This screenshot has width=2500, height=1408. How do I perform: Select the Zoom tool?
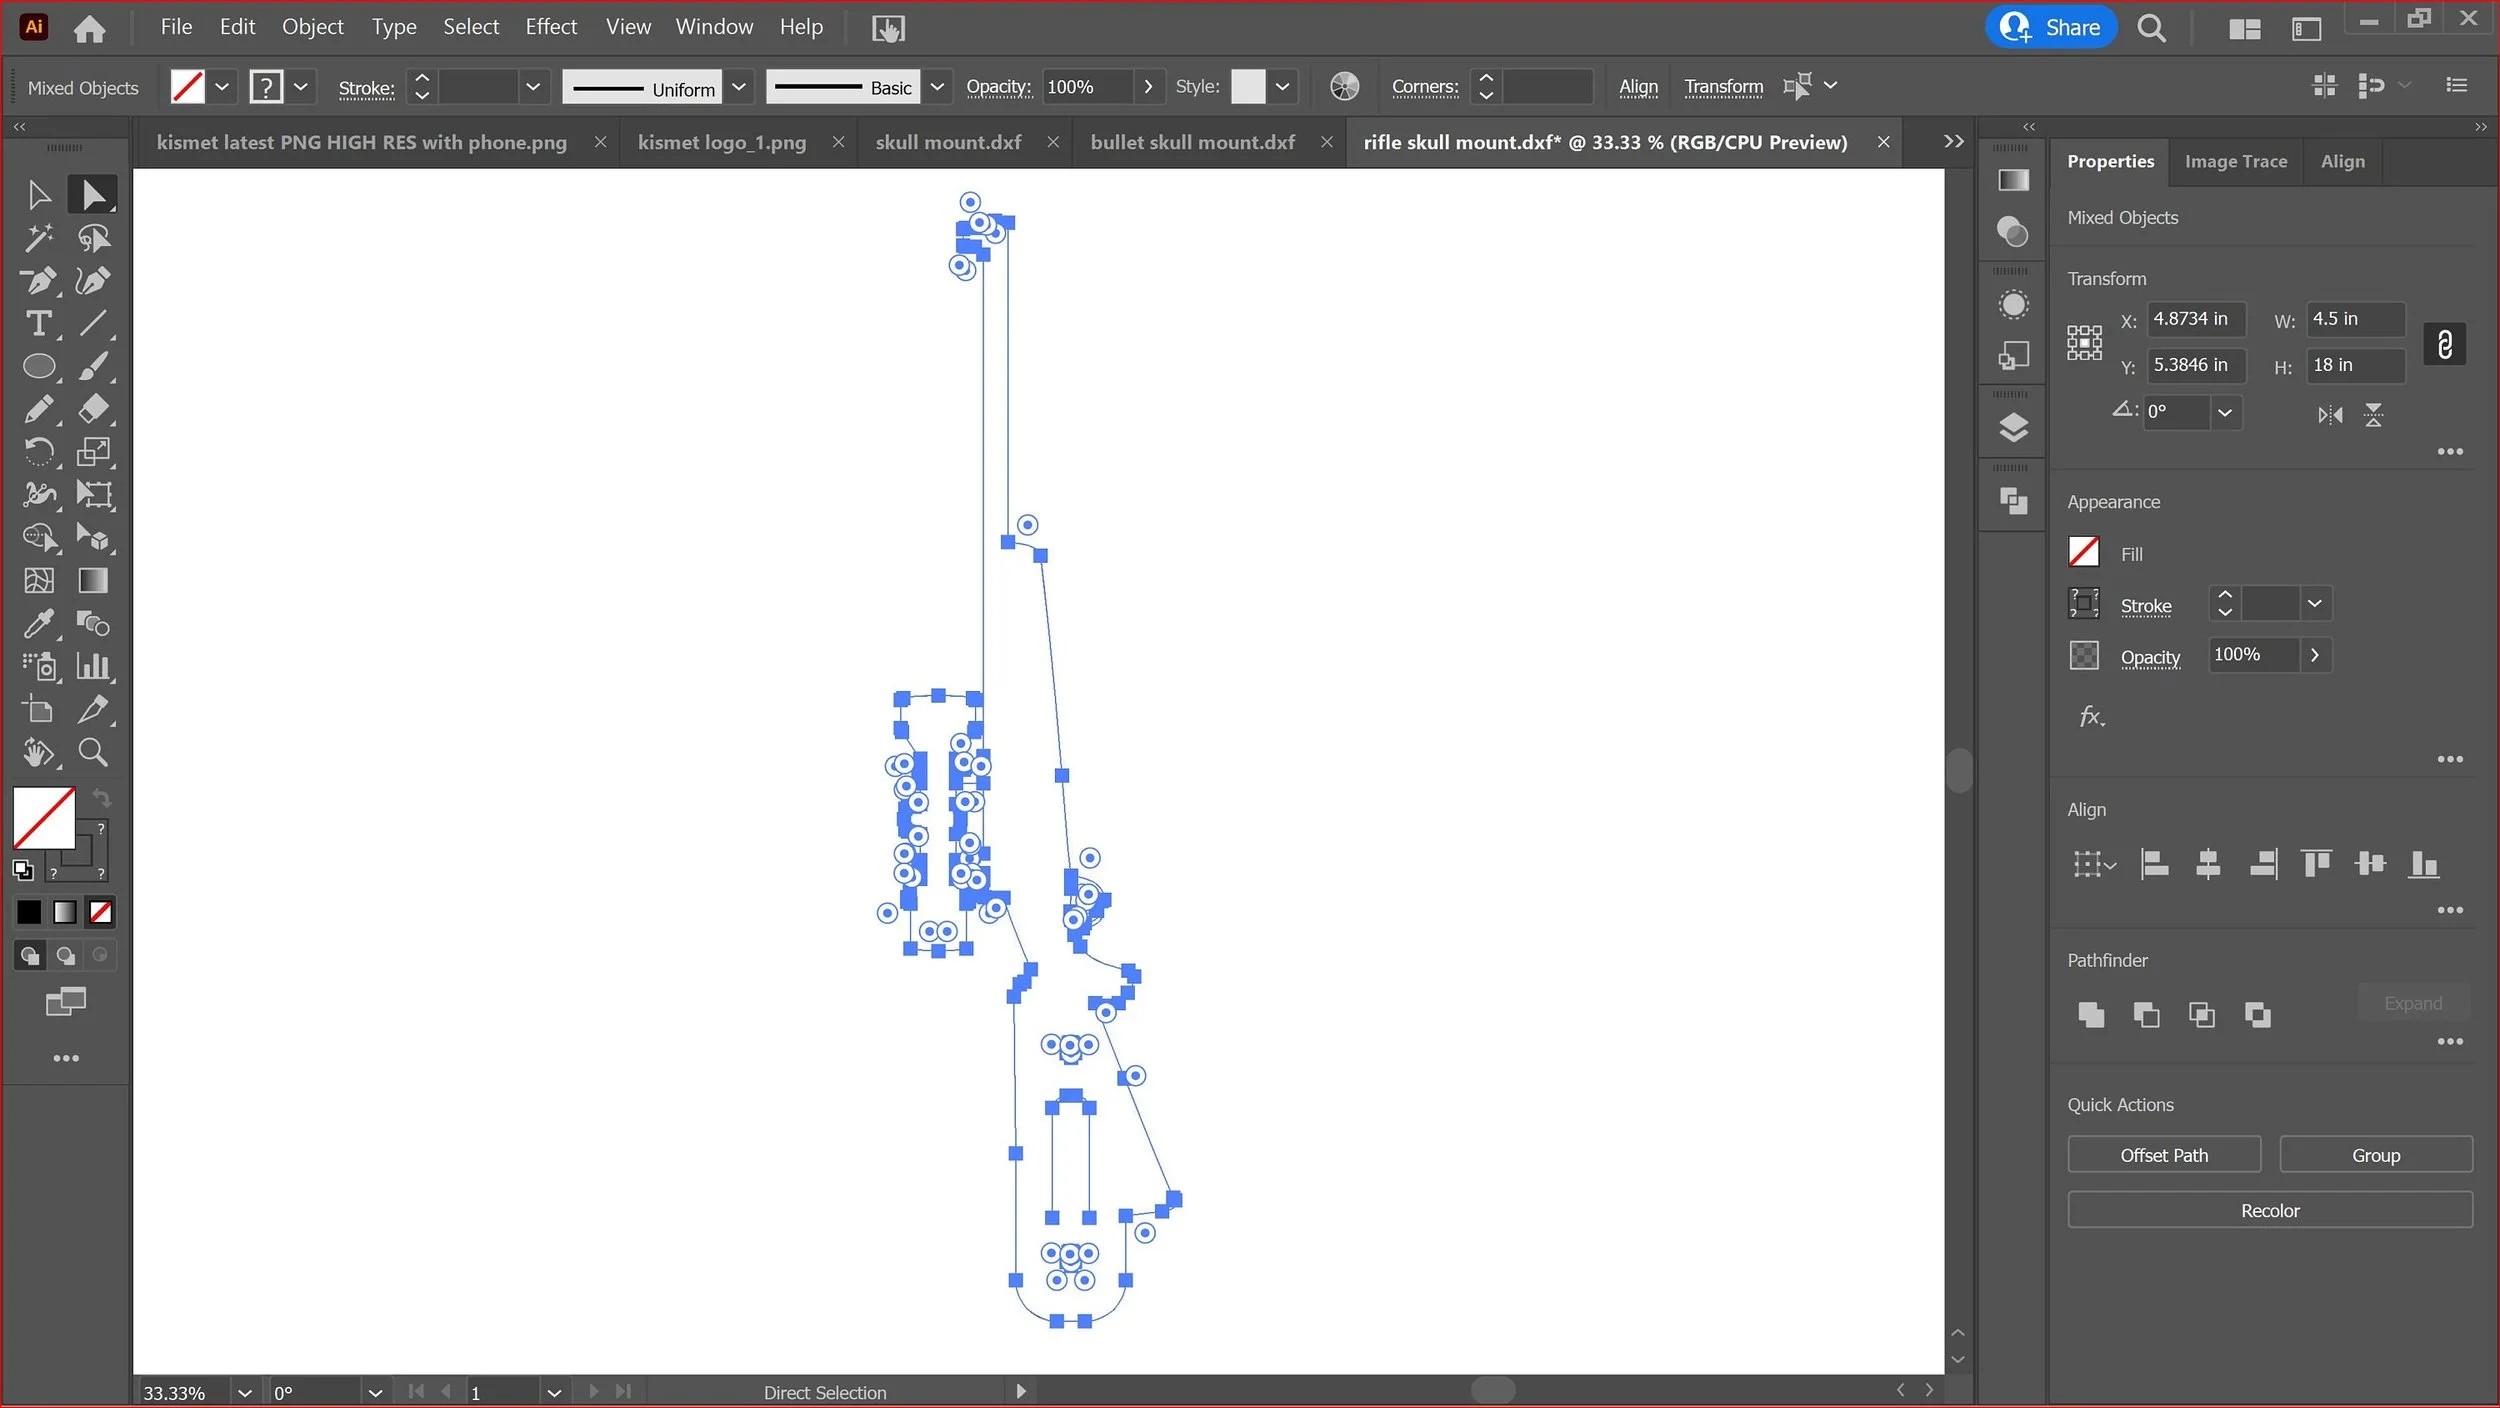tap(93, 752)
